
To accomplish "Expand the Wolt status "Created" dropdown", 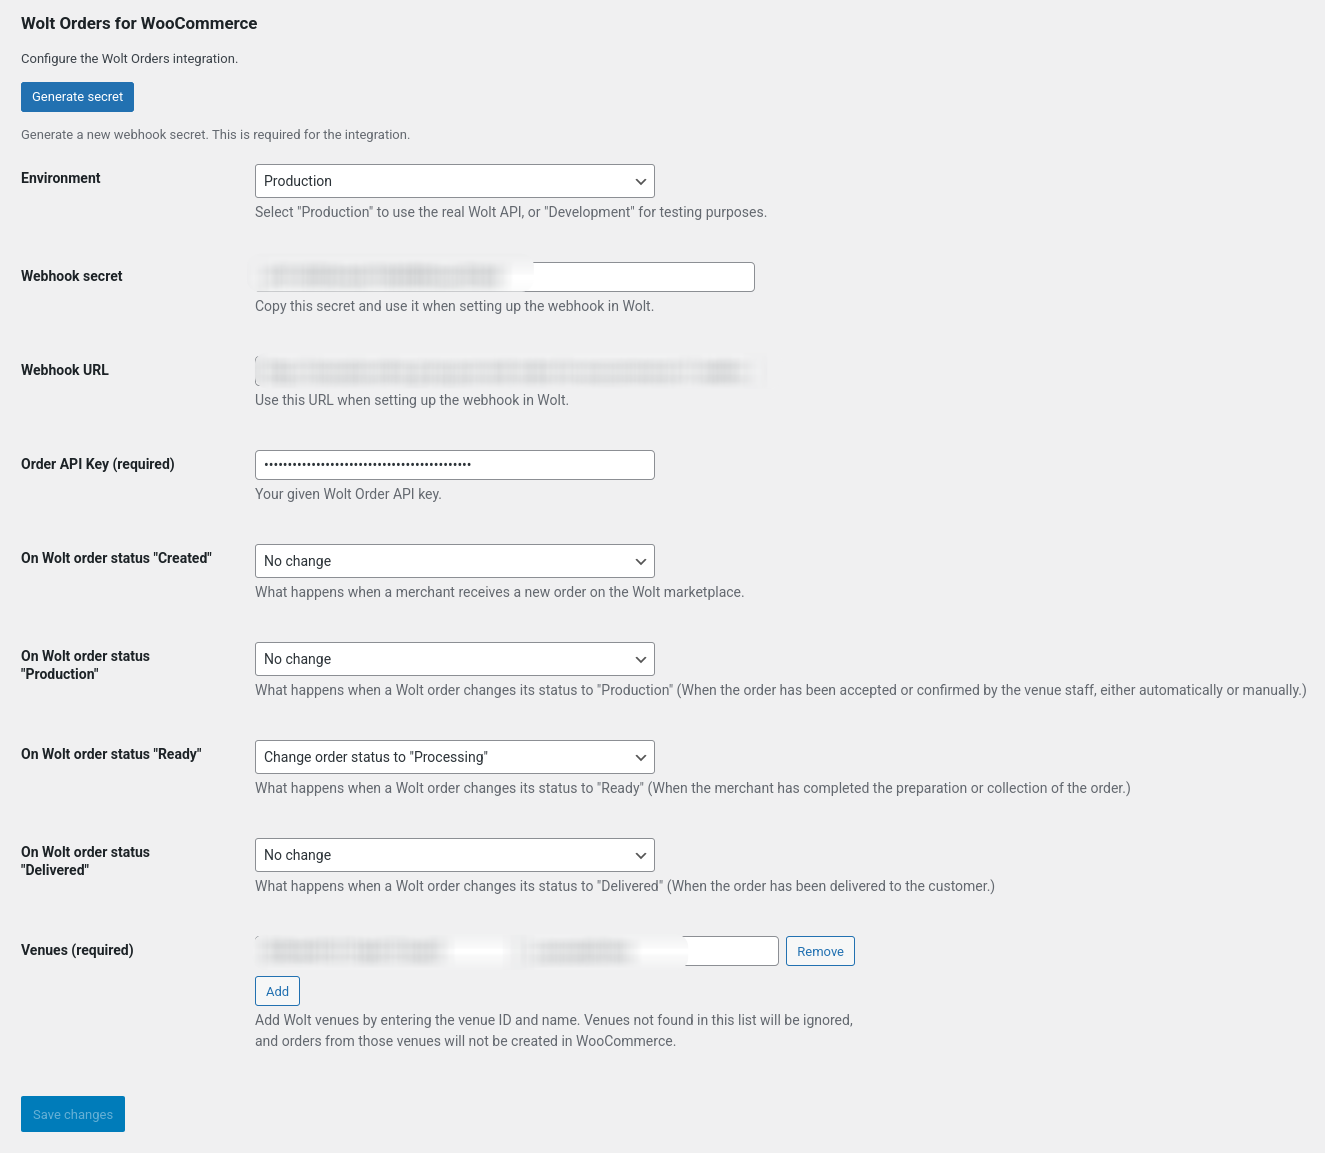I will [454, 561].
